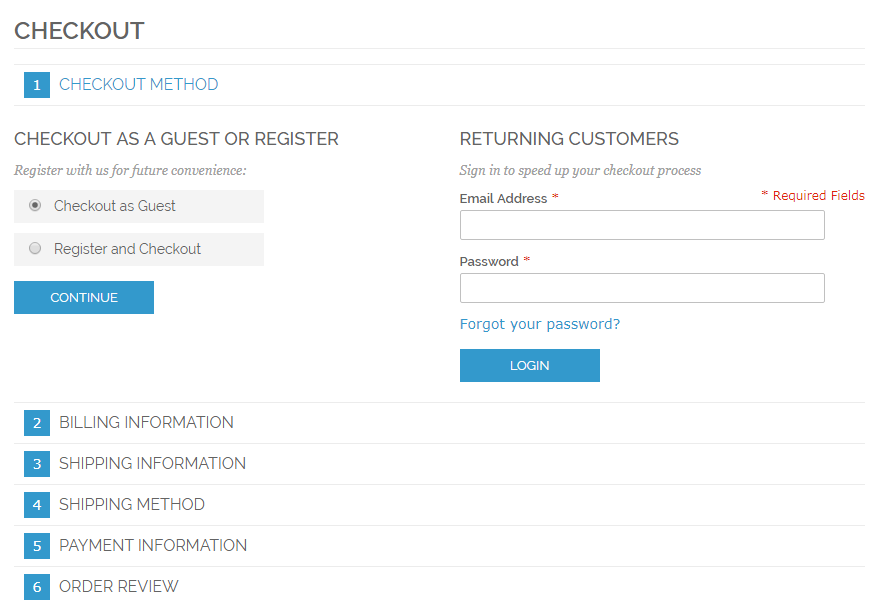Click the step 2 number badge
The height and width of the screenshot is (607, 873).
(x=36, y=423)
